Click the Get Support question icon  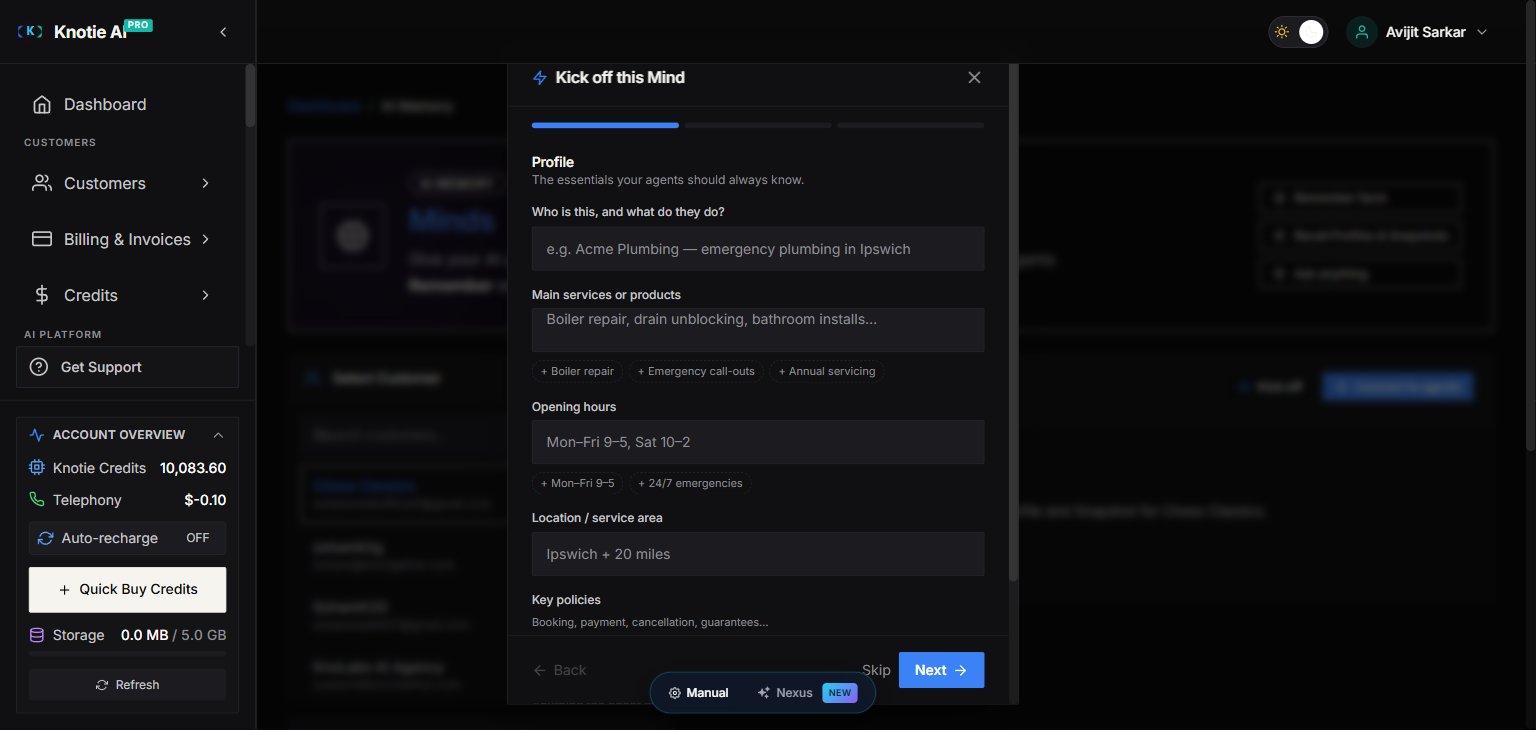[x=39, y=367]
